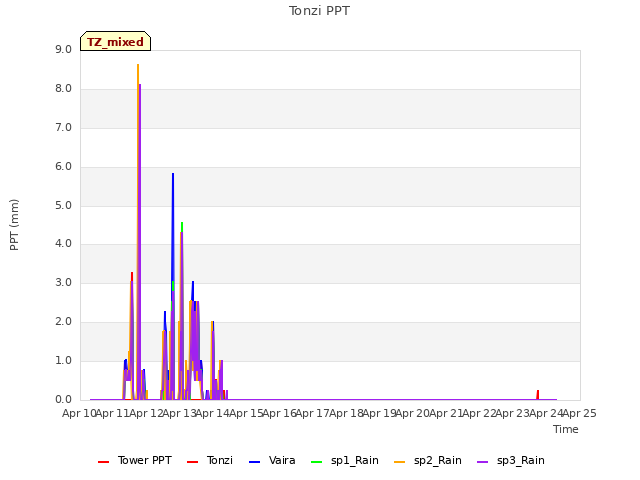
Task: Toggle the sp1_Rain legend entry
Action: tap(344, 460)
